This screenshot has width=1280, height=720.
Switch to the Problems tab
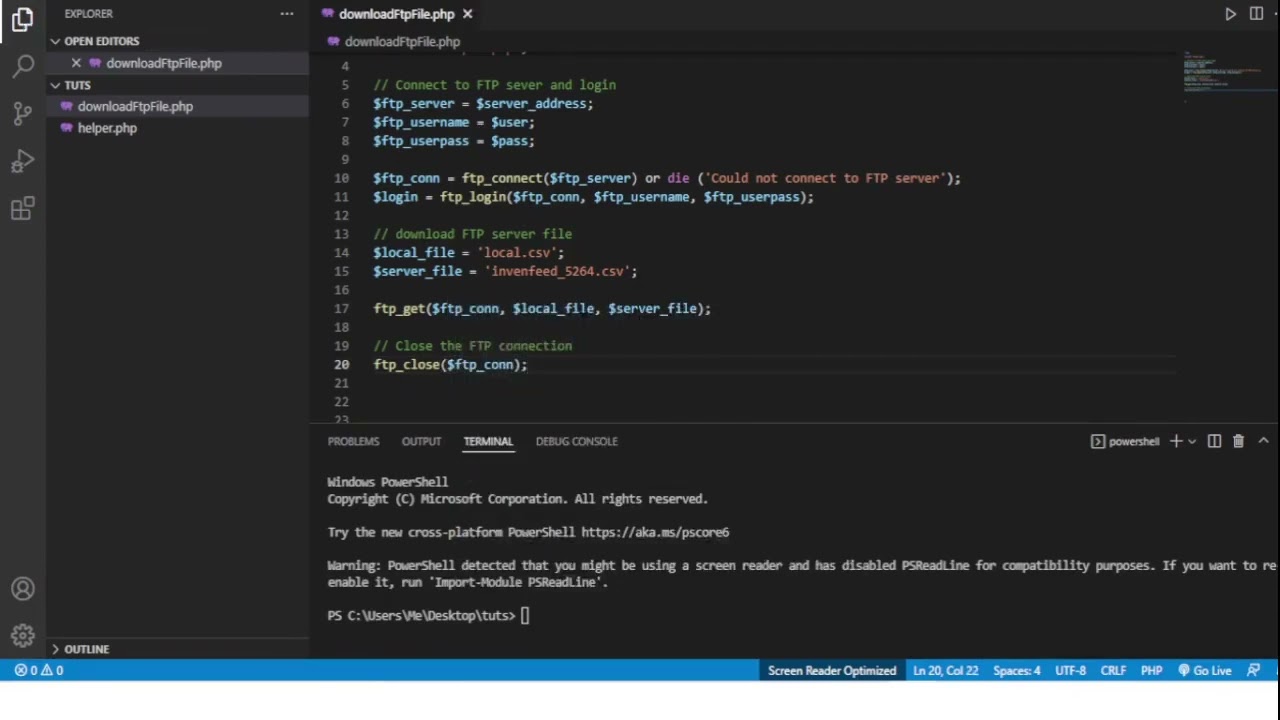coord(353,441)
